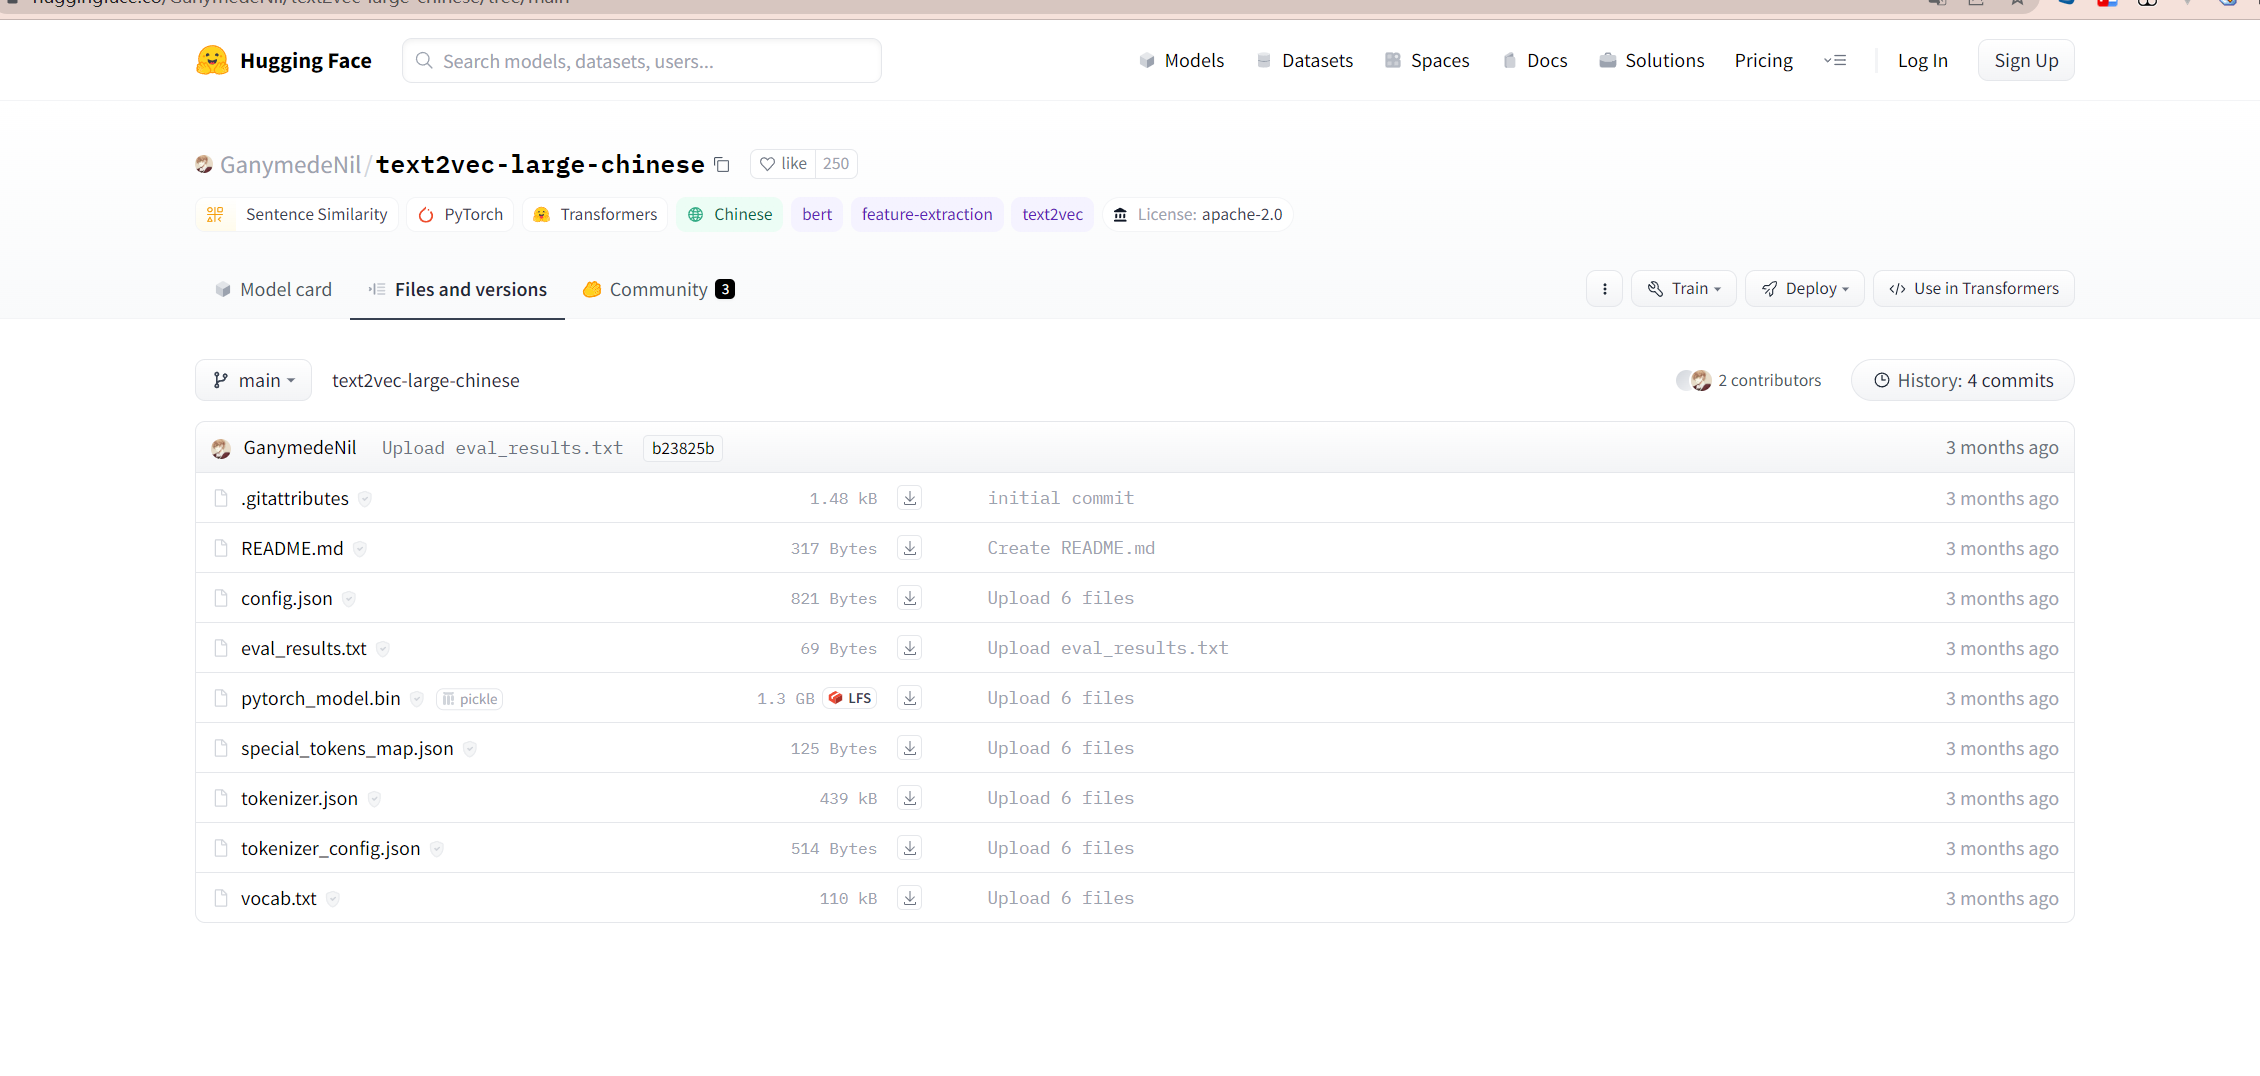Click the security shield icon beside vocab.txt

(333, 899)
